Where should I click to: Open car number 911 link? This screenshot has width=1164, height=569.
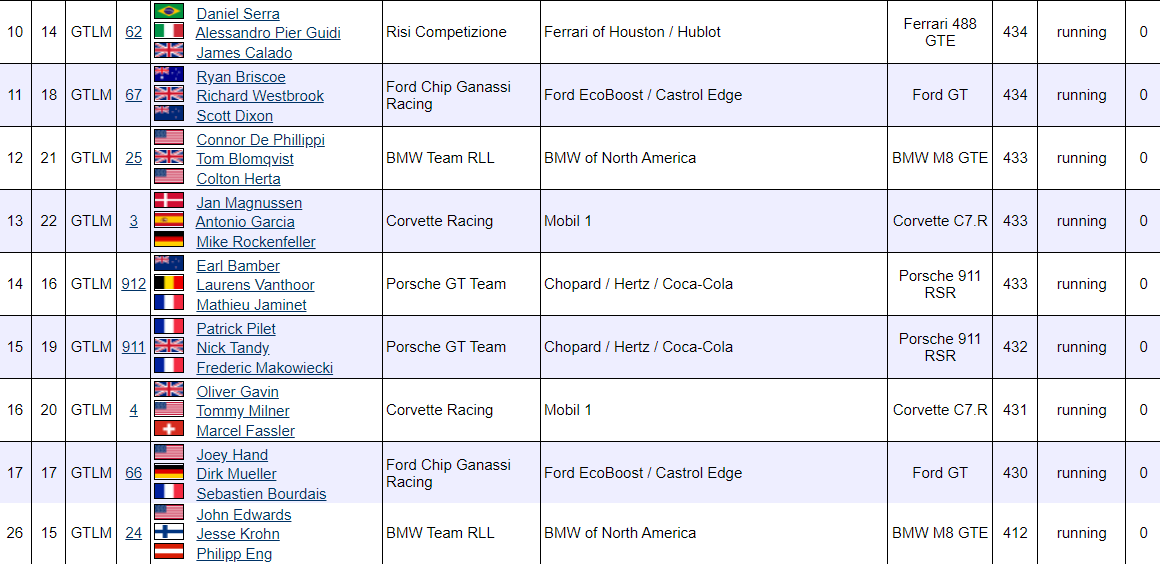pos(134,347)
